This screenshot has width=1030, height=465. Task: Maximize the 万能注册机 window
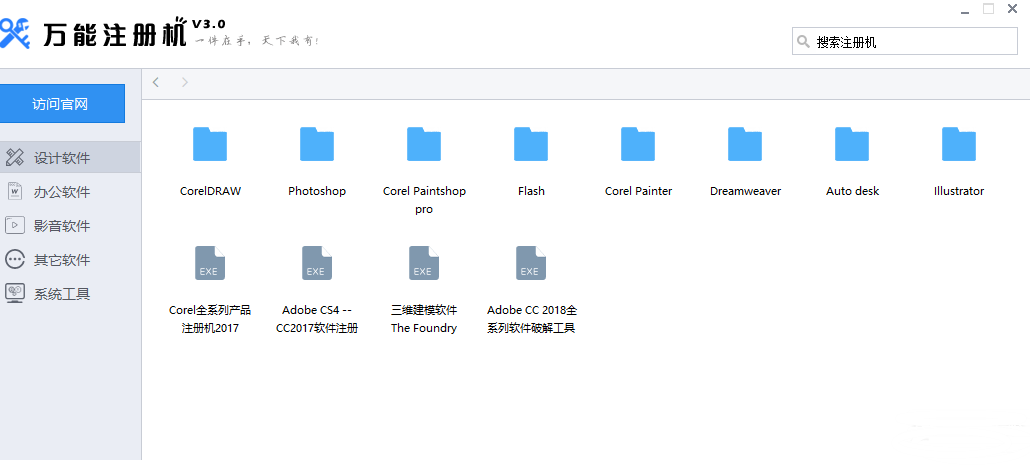988,9
